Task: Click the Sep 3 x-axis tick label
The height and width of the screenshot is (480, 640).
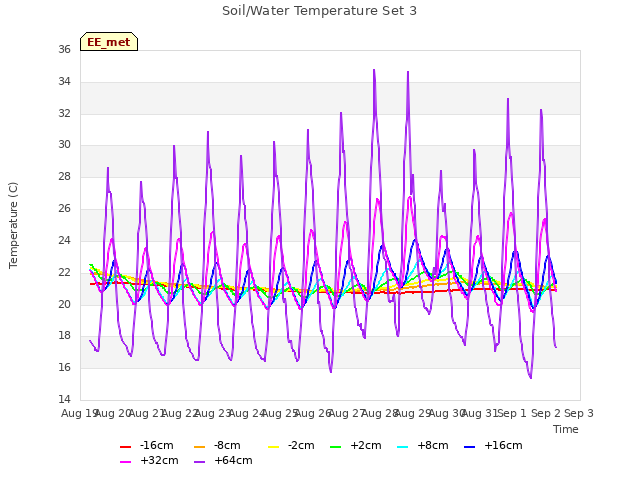Action: point(579,413)
